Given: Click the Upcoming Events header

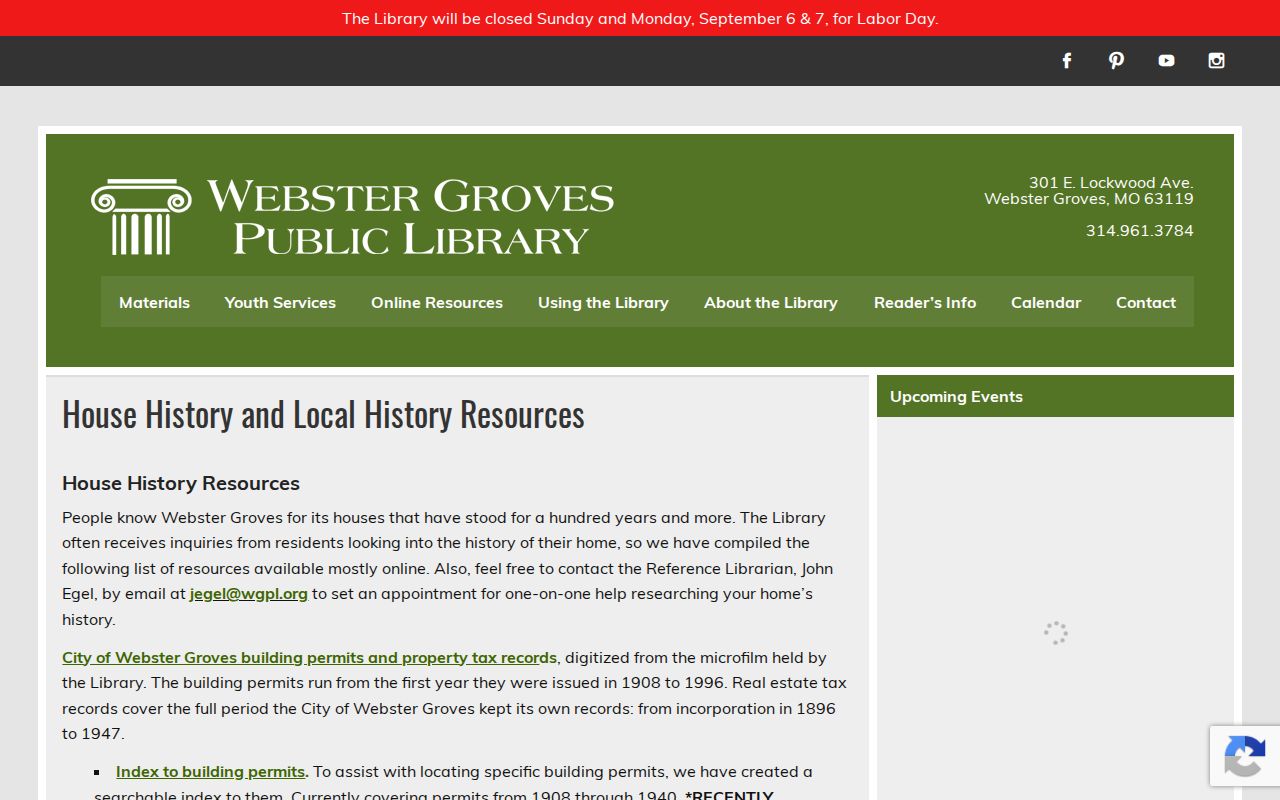Looking at the screenshot, I should click(x=1055, y=397).
